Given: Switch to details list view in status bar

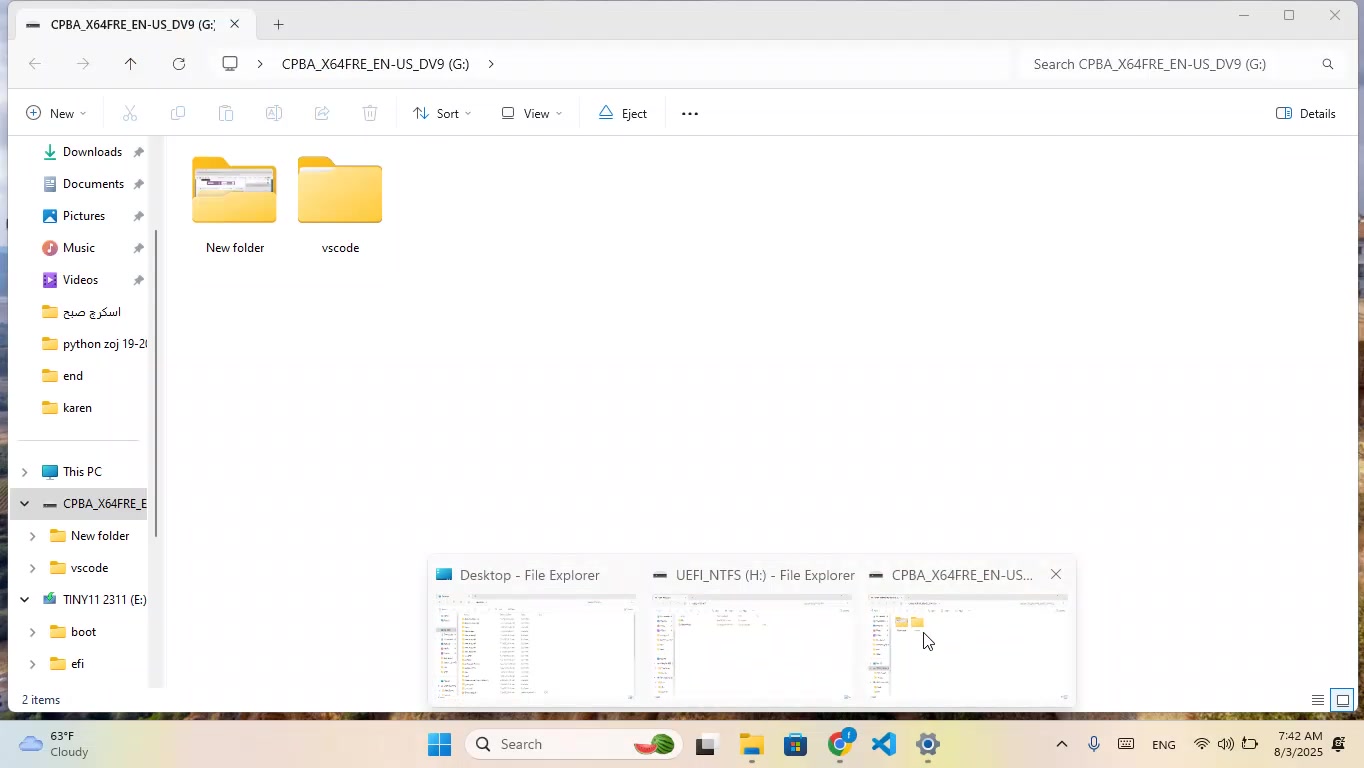Looking at the screenshot, I should tap(1318, 700).
